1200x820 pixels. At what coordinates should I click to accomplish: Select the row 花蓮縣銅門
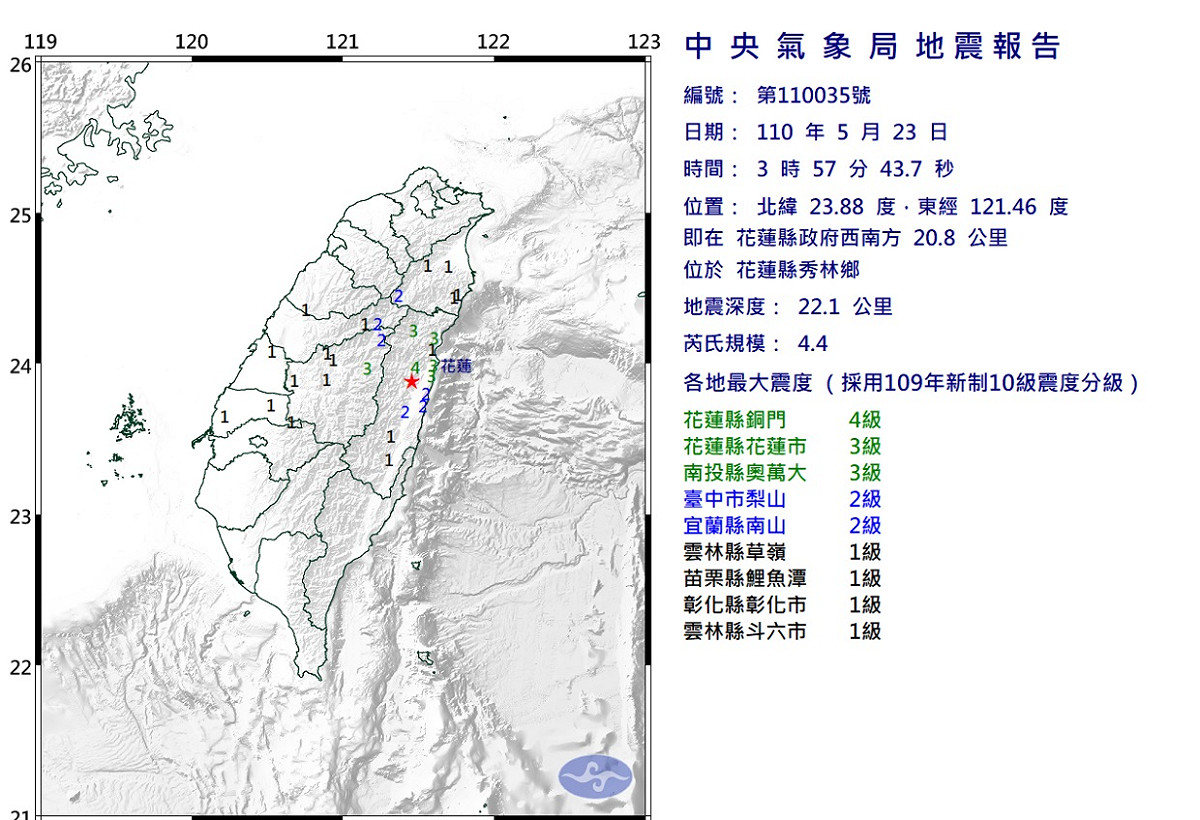point(783,420)
